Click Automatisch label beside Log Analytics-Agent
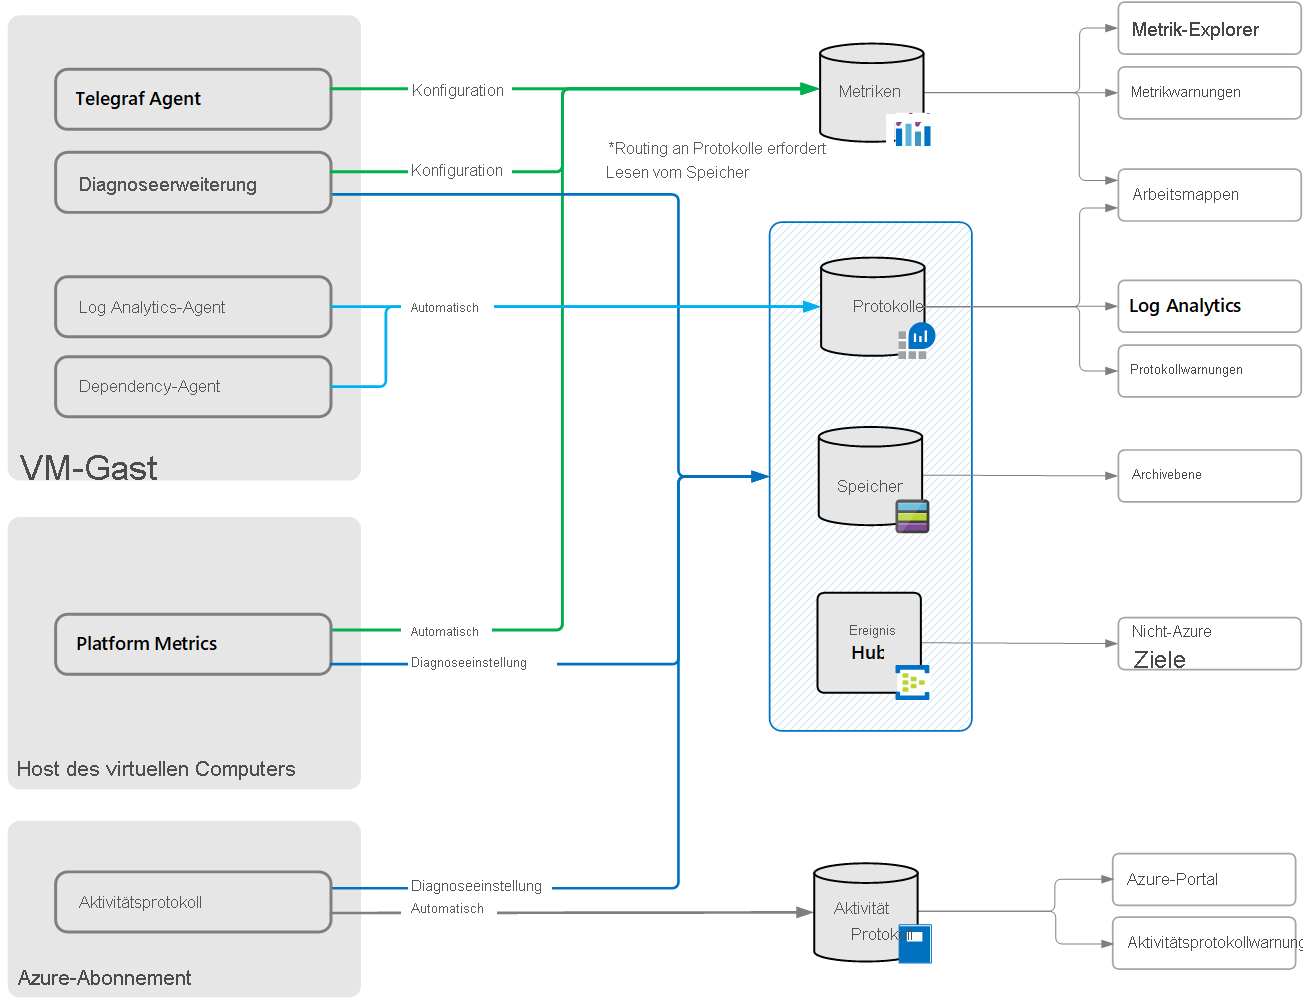Viewport: 1303px width, 1004px height. click(445, 308)
